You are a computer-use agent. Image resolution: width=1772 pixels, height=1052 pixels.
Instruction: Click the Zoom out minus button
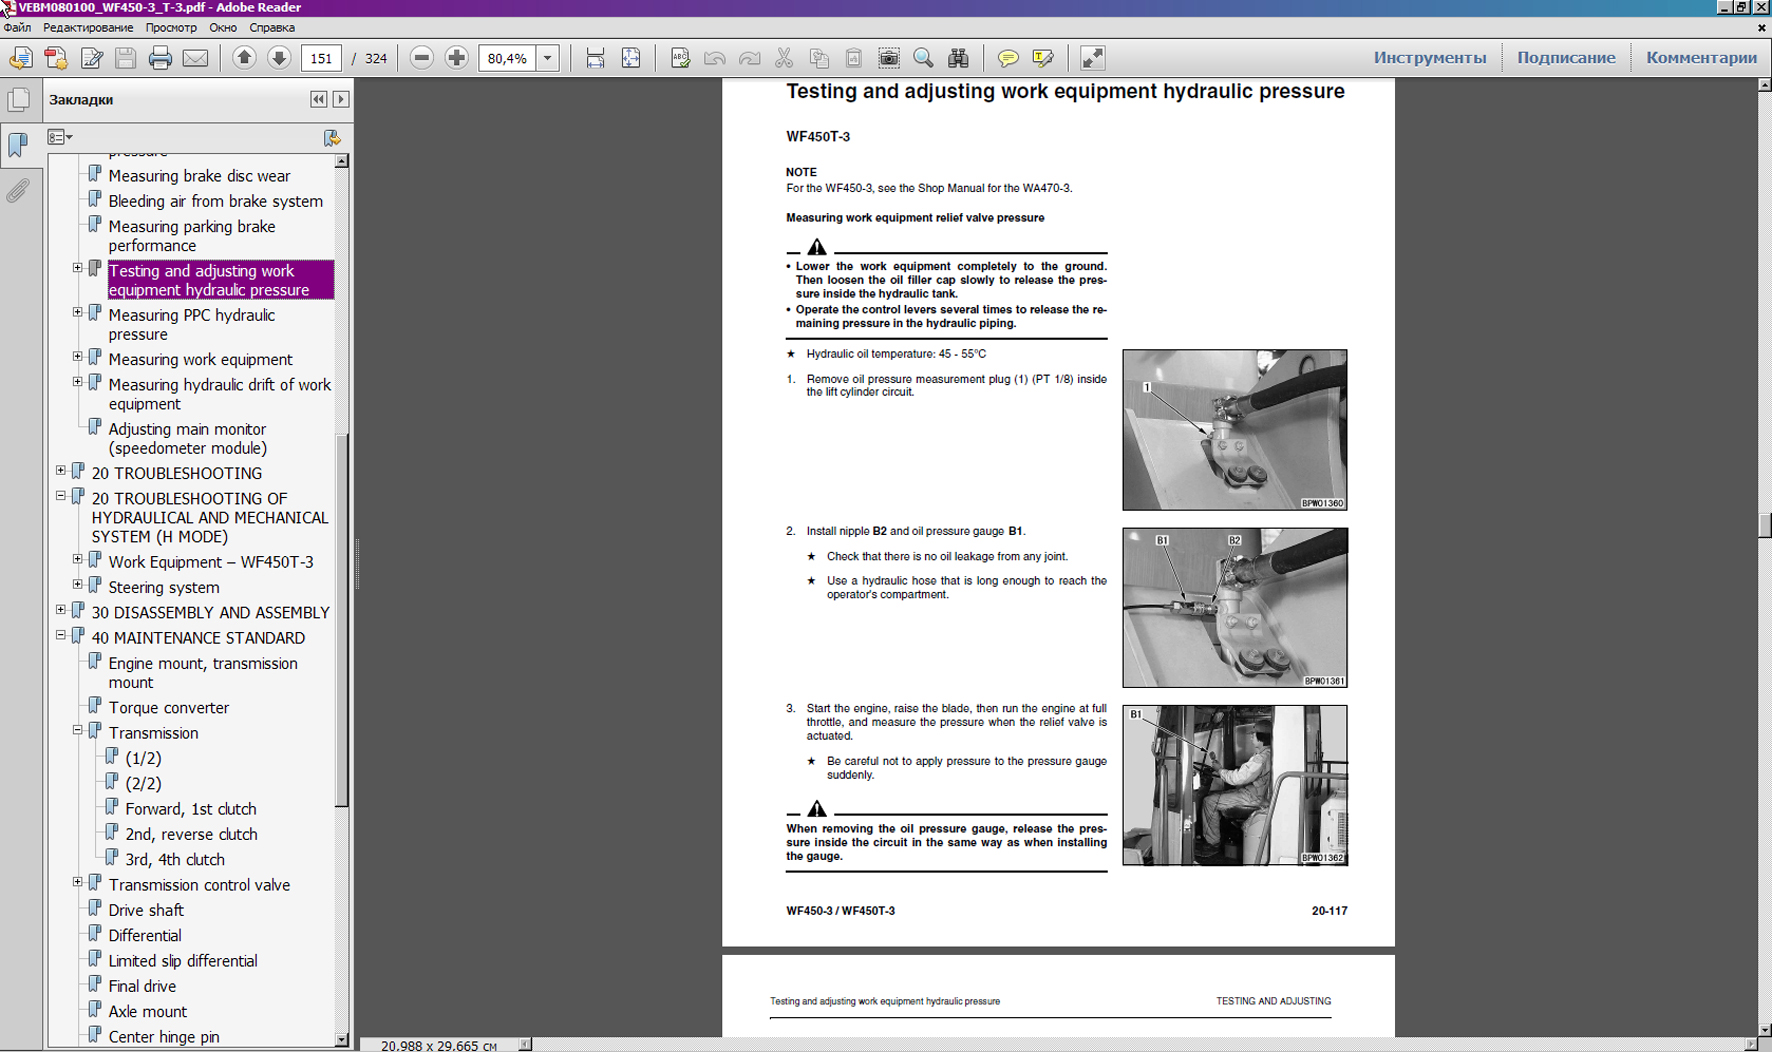pos(422,58)
